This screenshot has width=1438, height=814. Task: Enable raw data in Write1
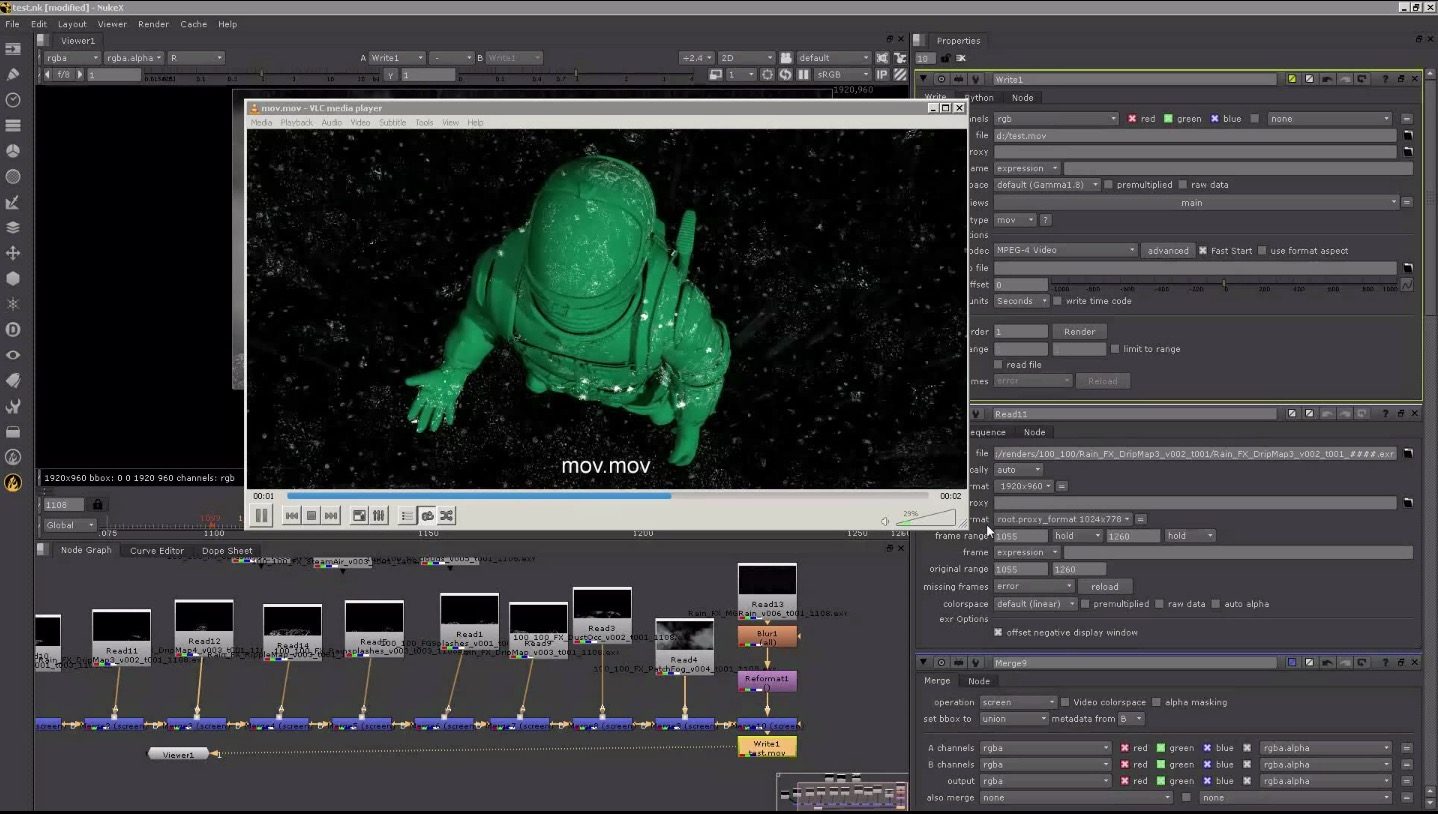(x=1183, y=184)
